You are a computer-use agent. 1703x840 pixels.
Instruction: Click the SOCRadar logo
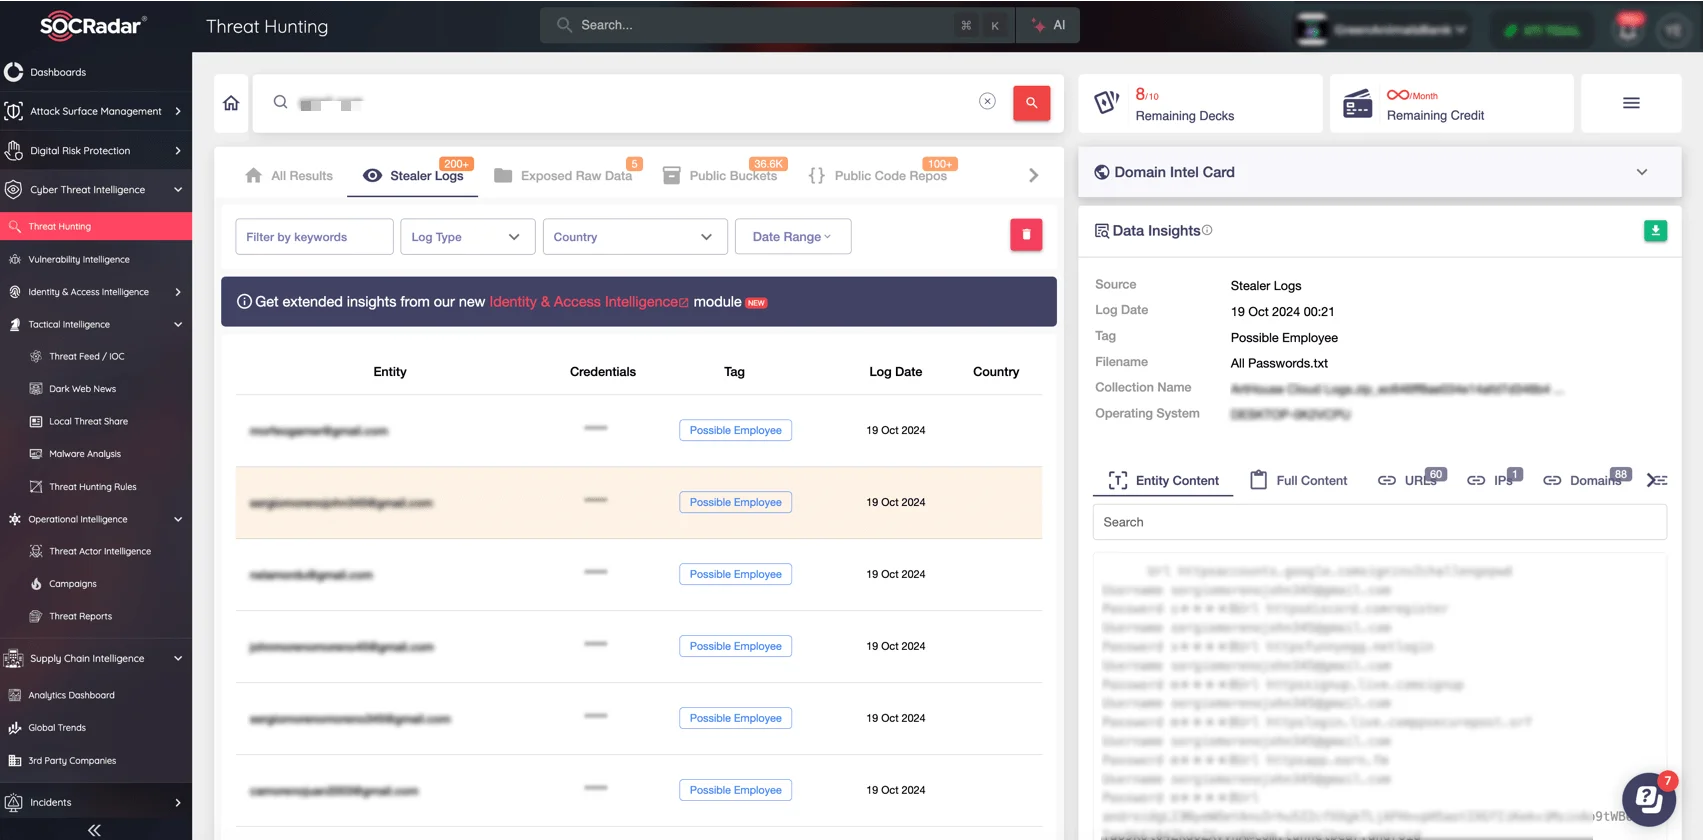tap(93, 26)
